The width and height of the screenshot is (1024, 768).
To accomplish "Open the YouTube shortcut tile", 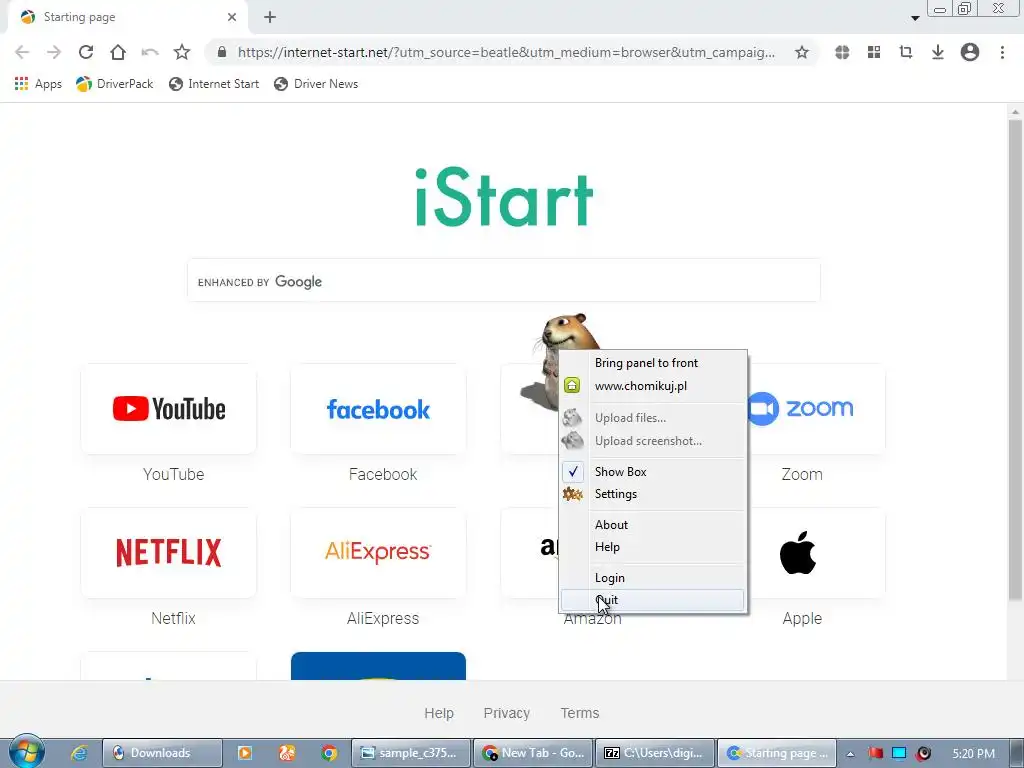I will click(x=168, y=409).
